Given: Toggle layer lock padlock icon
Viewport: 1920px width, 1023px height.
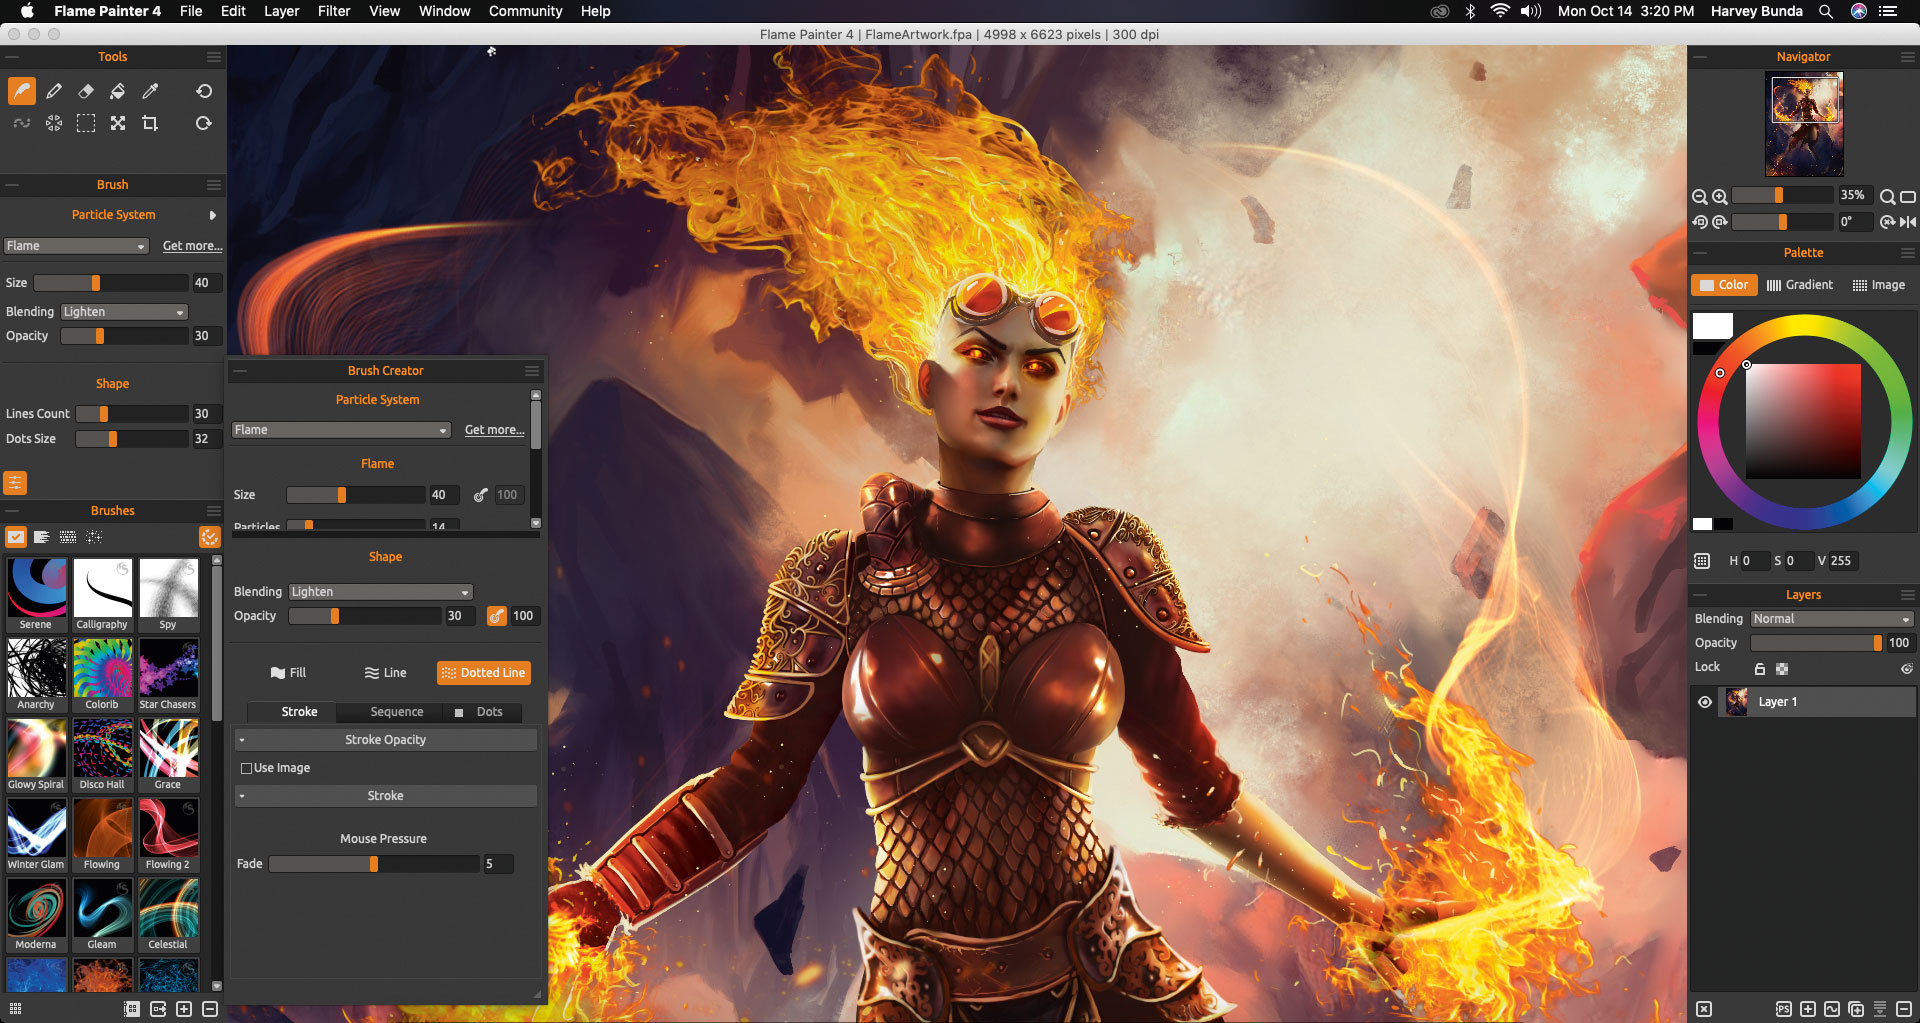Looking at the screenshot, I should tap(1760, 668).
